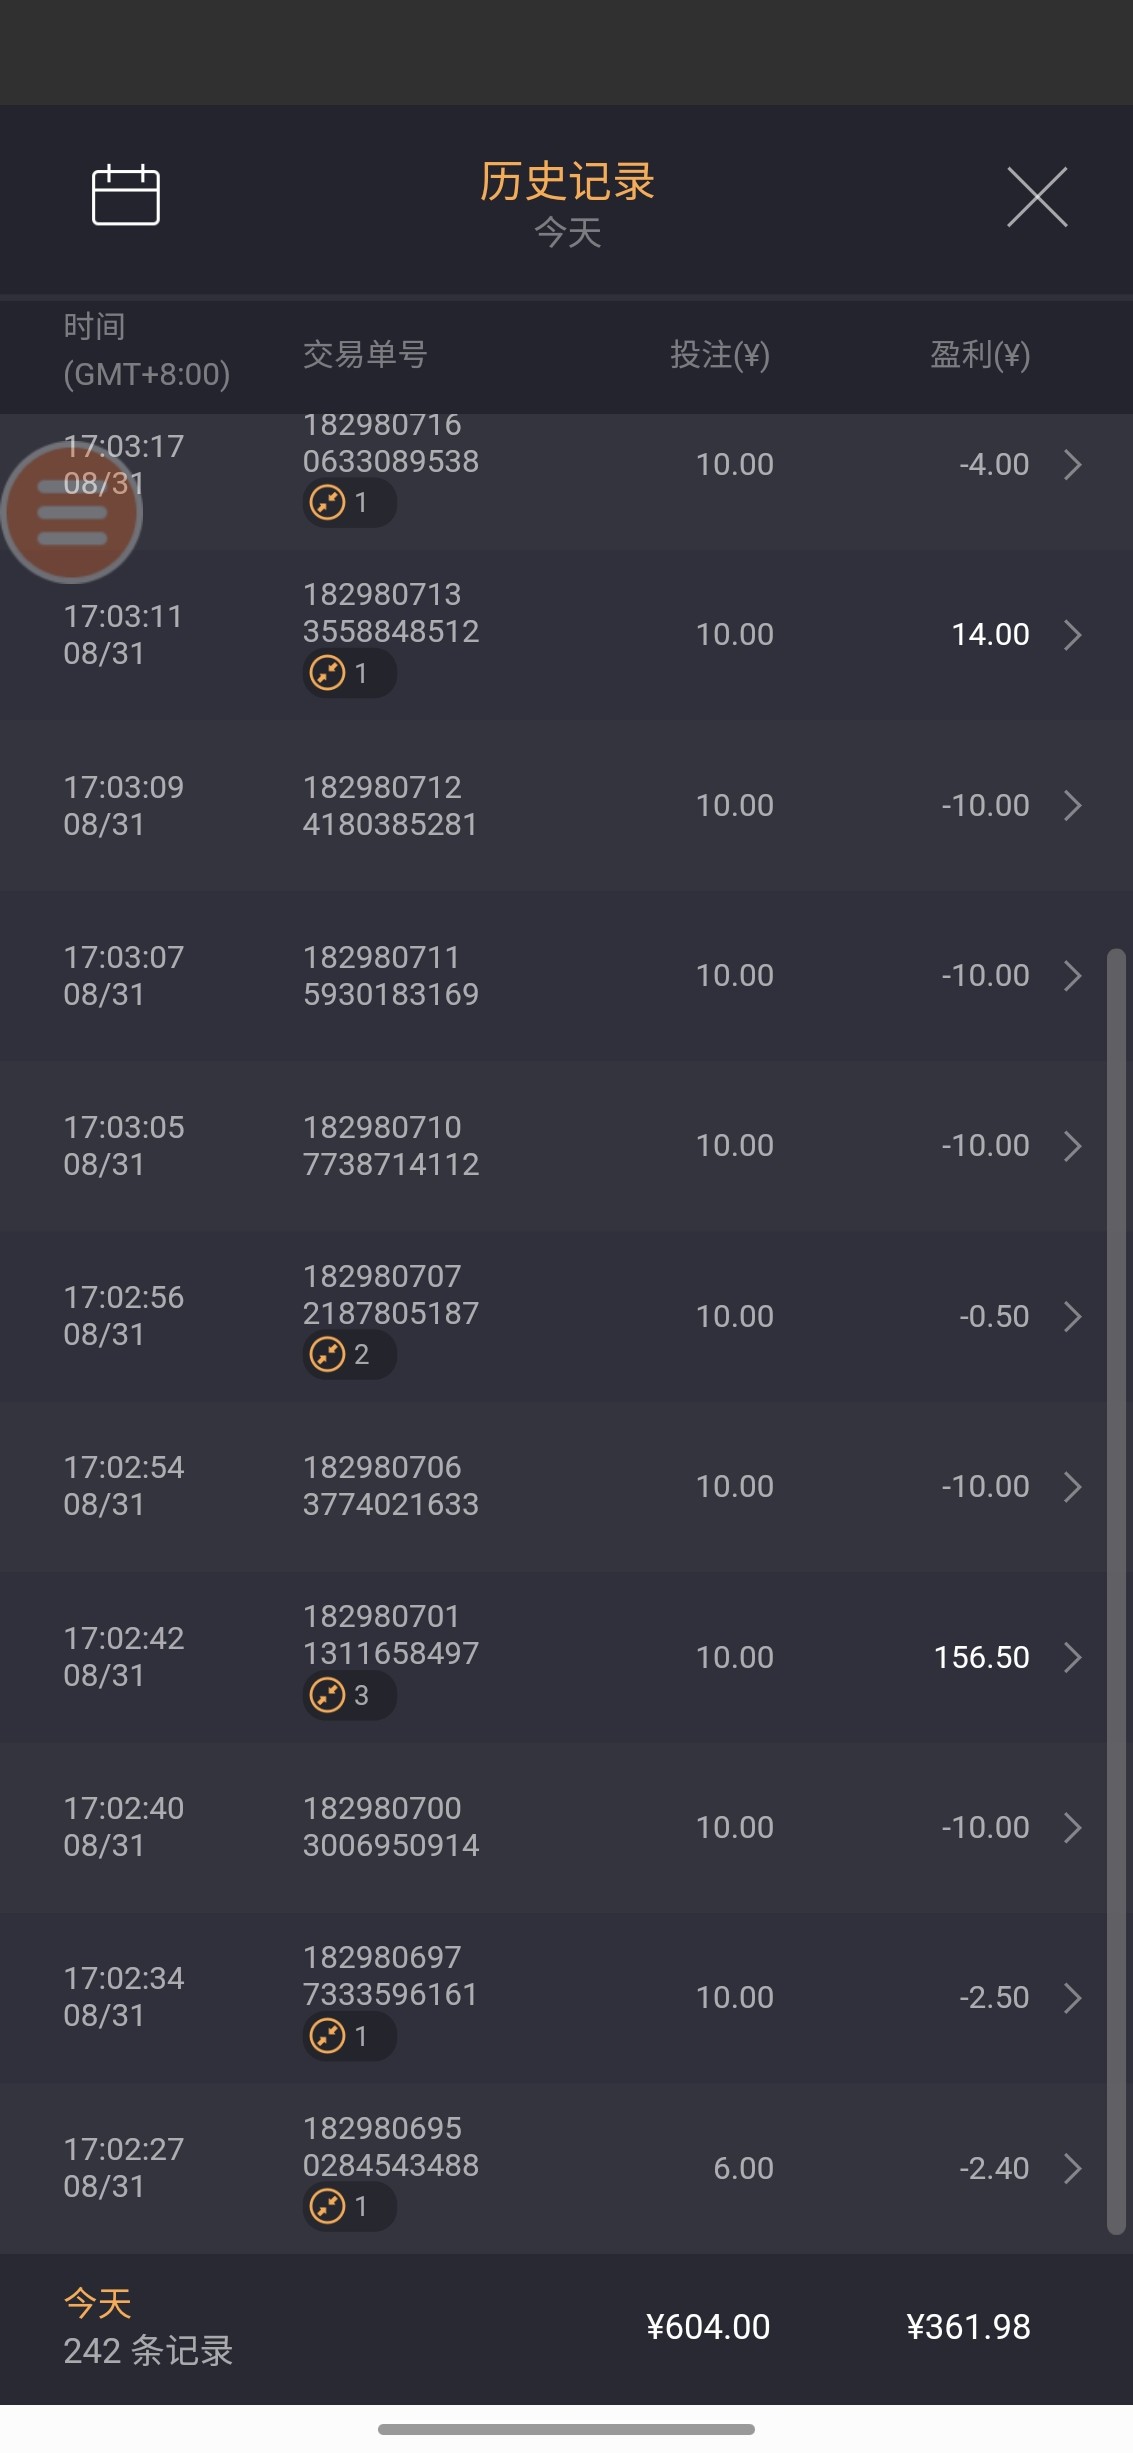The width and height of the screenshot is (1133, 2453).
Task: Close the history records panel
Action: 1037,197
